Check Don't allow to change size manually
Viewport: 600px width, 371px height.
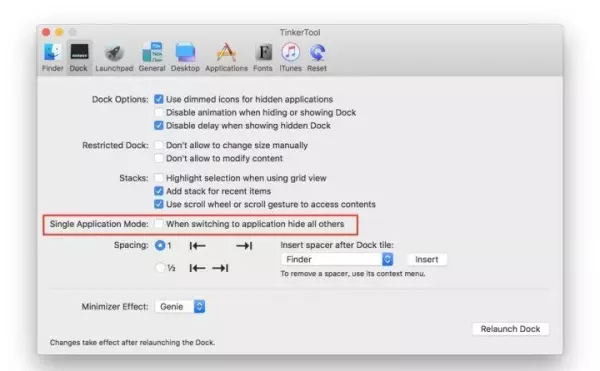(x=158, y=145)
